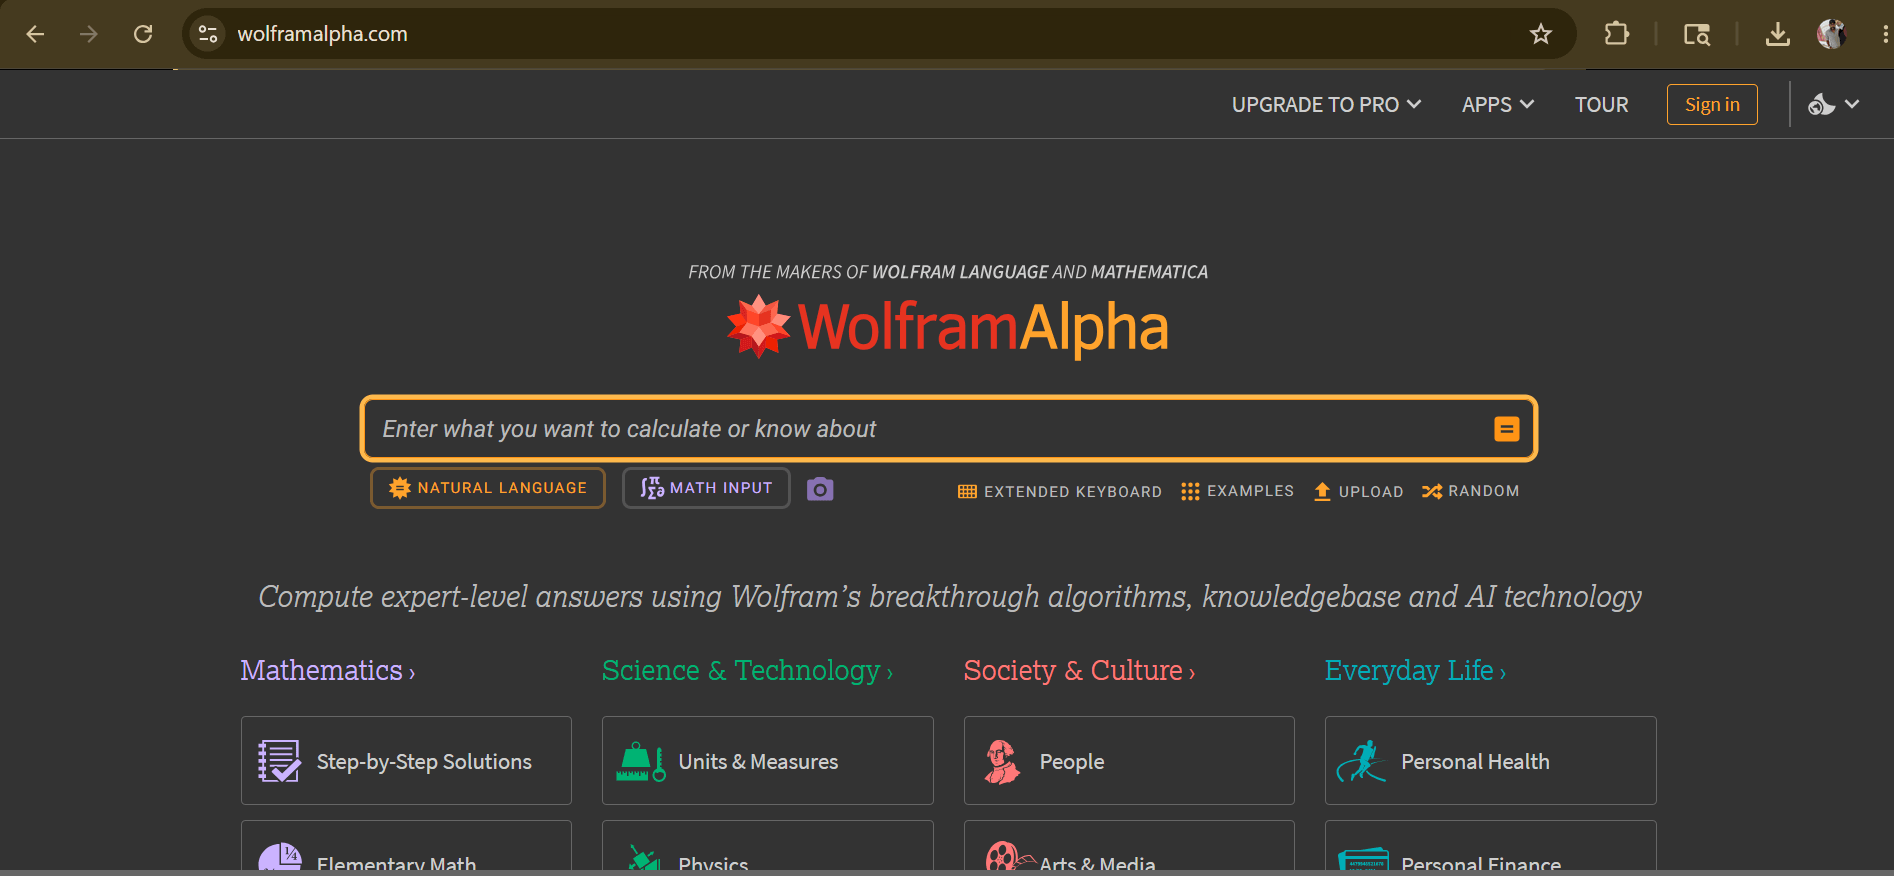Open the Personal Health card
This screenshot has height=876, width=1894.
point(1491,760)
